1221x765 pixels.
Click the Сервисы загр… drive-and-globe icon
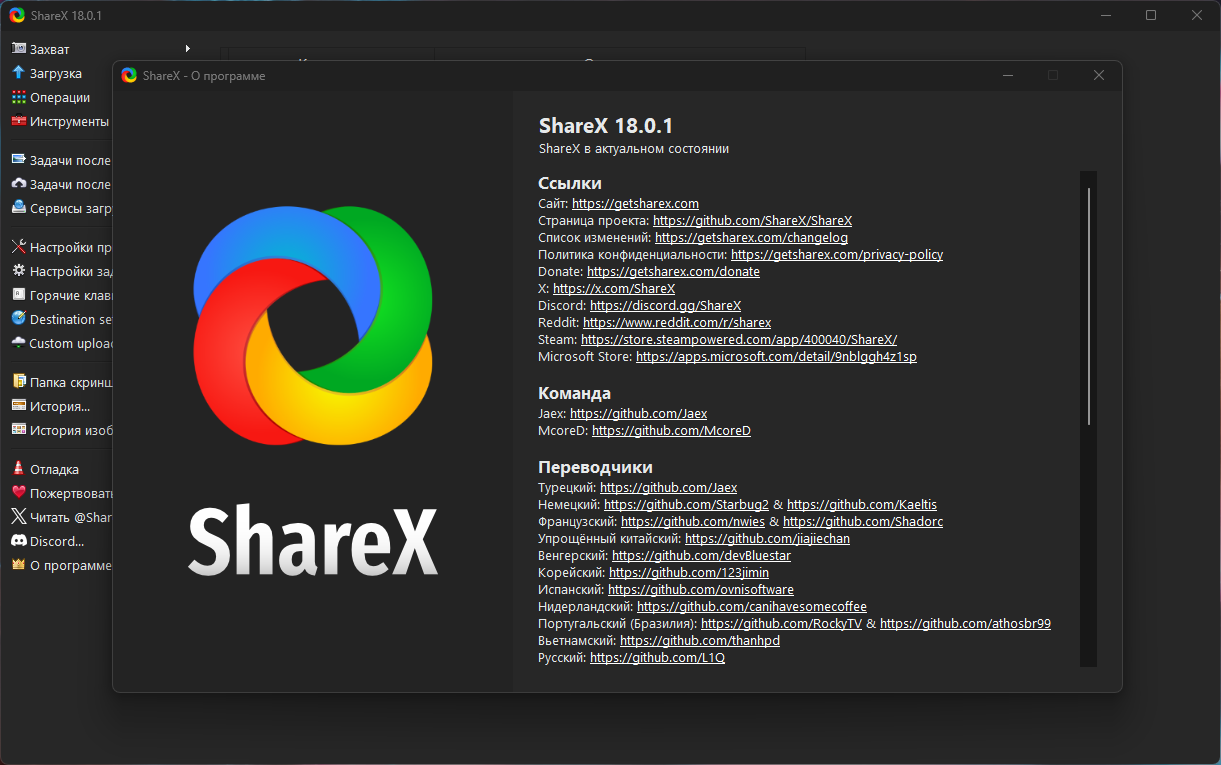[x=18, y=208]
